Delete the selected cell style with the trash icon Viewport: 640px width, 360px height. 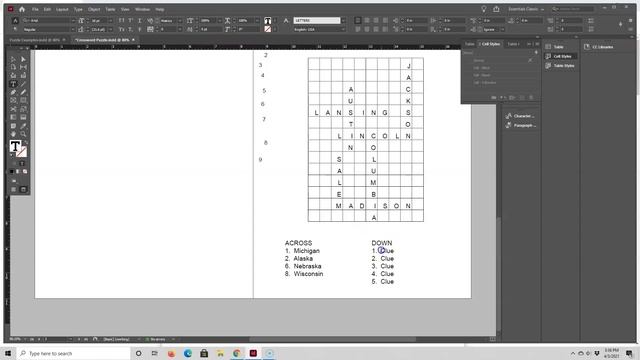coord(531,98)
